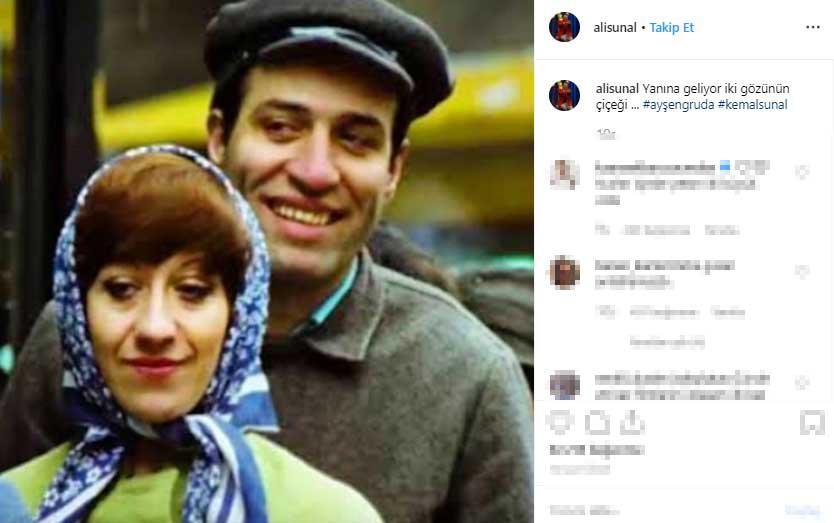Open the more options three-dot menu

tap(812, 27)
